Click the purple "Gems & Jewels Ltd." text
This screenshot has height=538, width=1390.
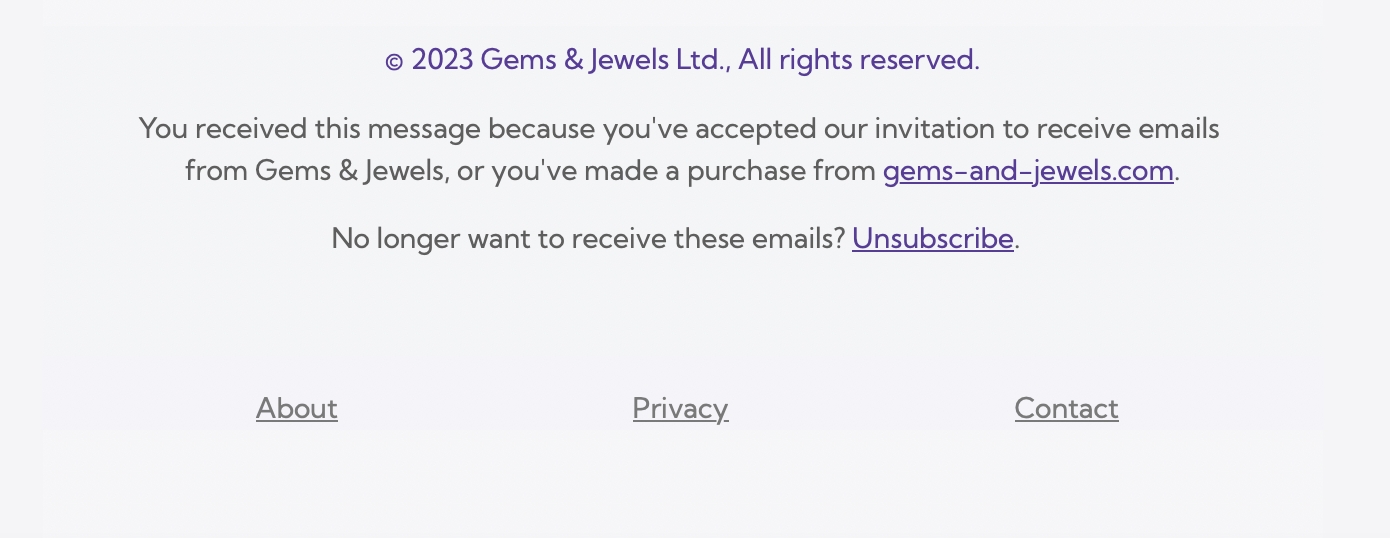click(602, 59)
